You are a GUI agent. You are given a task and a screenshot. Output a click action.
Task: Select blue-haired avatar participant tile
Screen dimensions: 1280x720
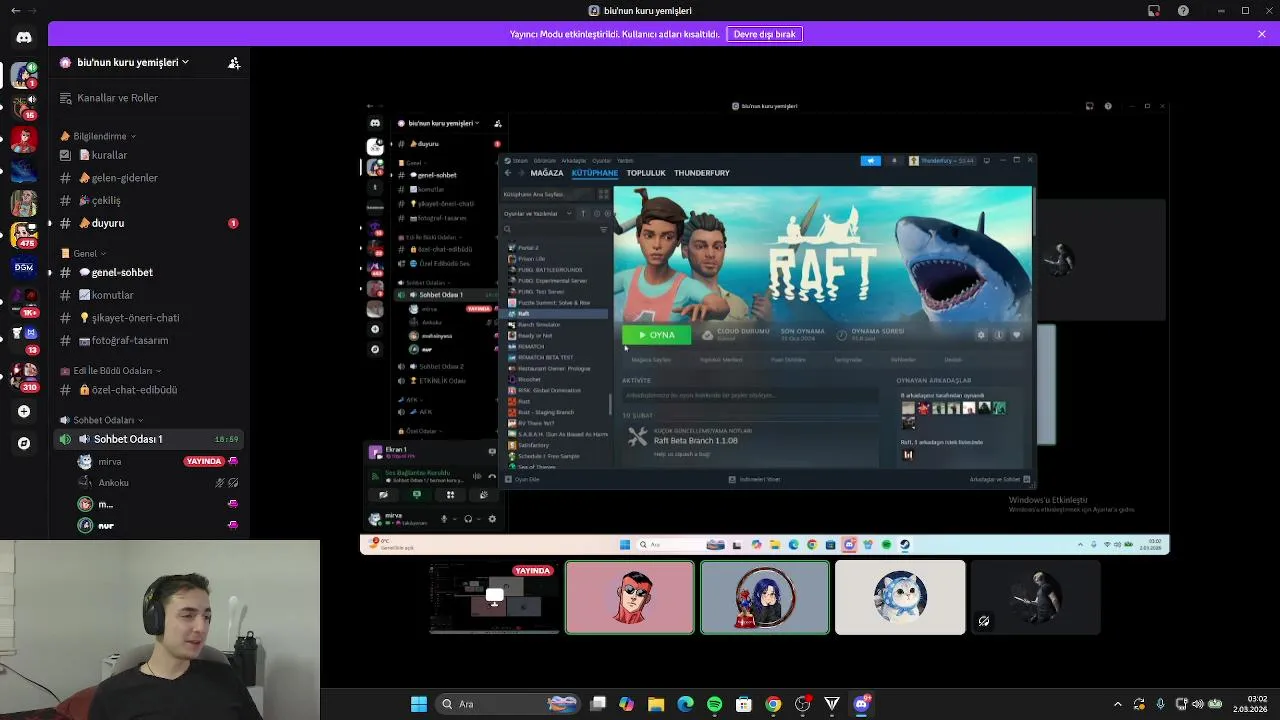(765, 597)
